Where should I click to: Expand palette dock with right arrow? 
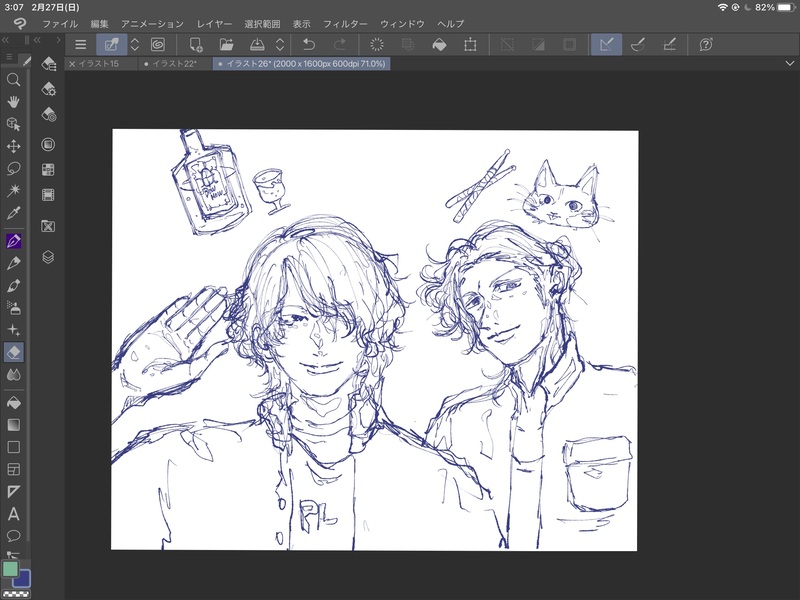pos(58,40)
